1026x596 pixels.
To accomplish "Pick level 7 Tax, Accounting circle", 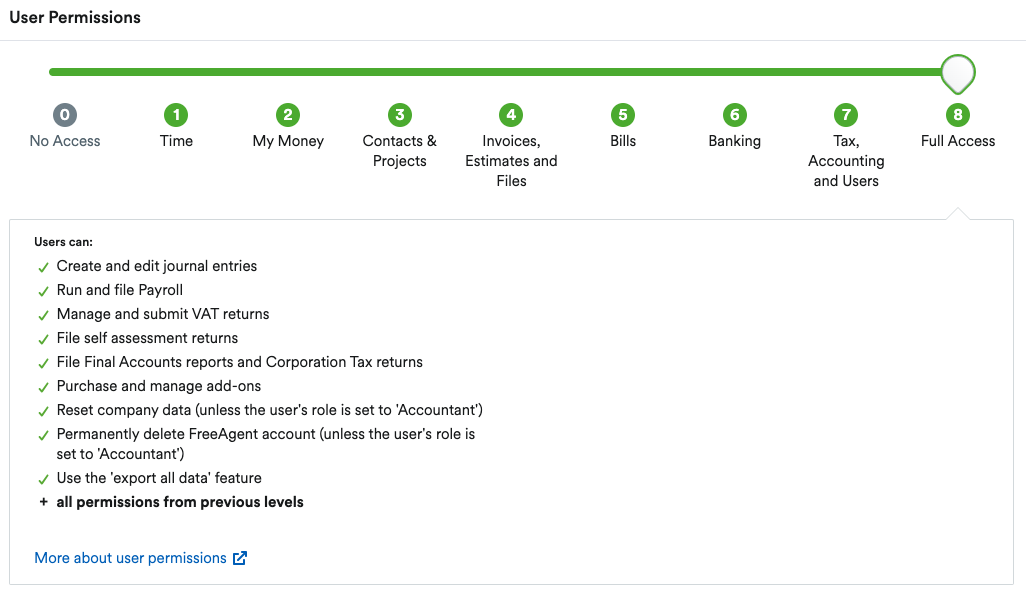I will [846, 115].
